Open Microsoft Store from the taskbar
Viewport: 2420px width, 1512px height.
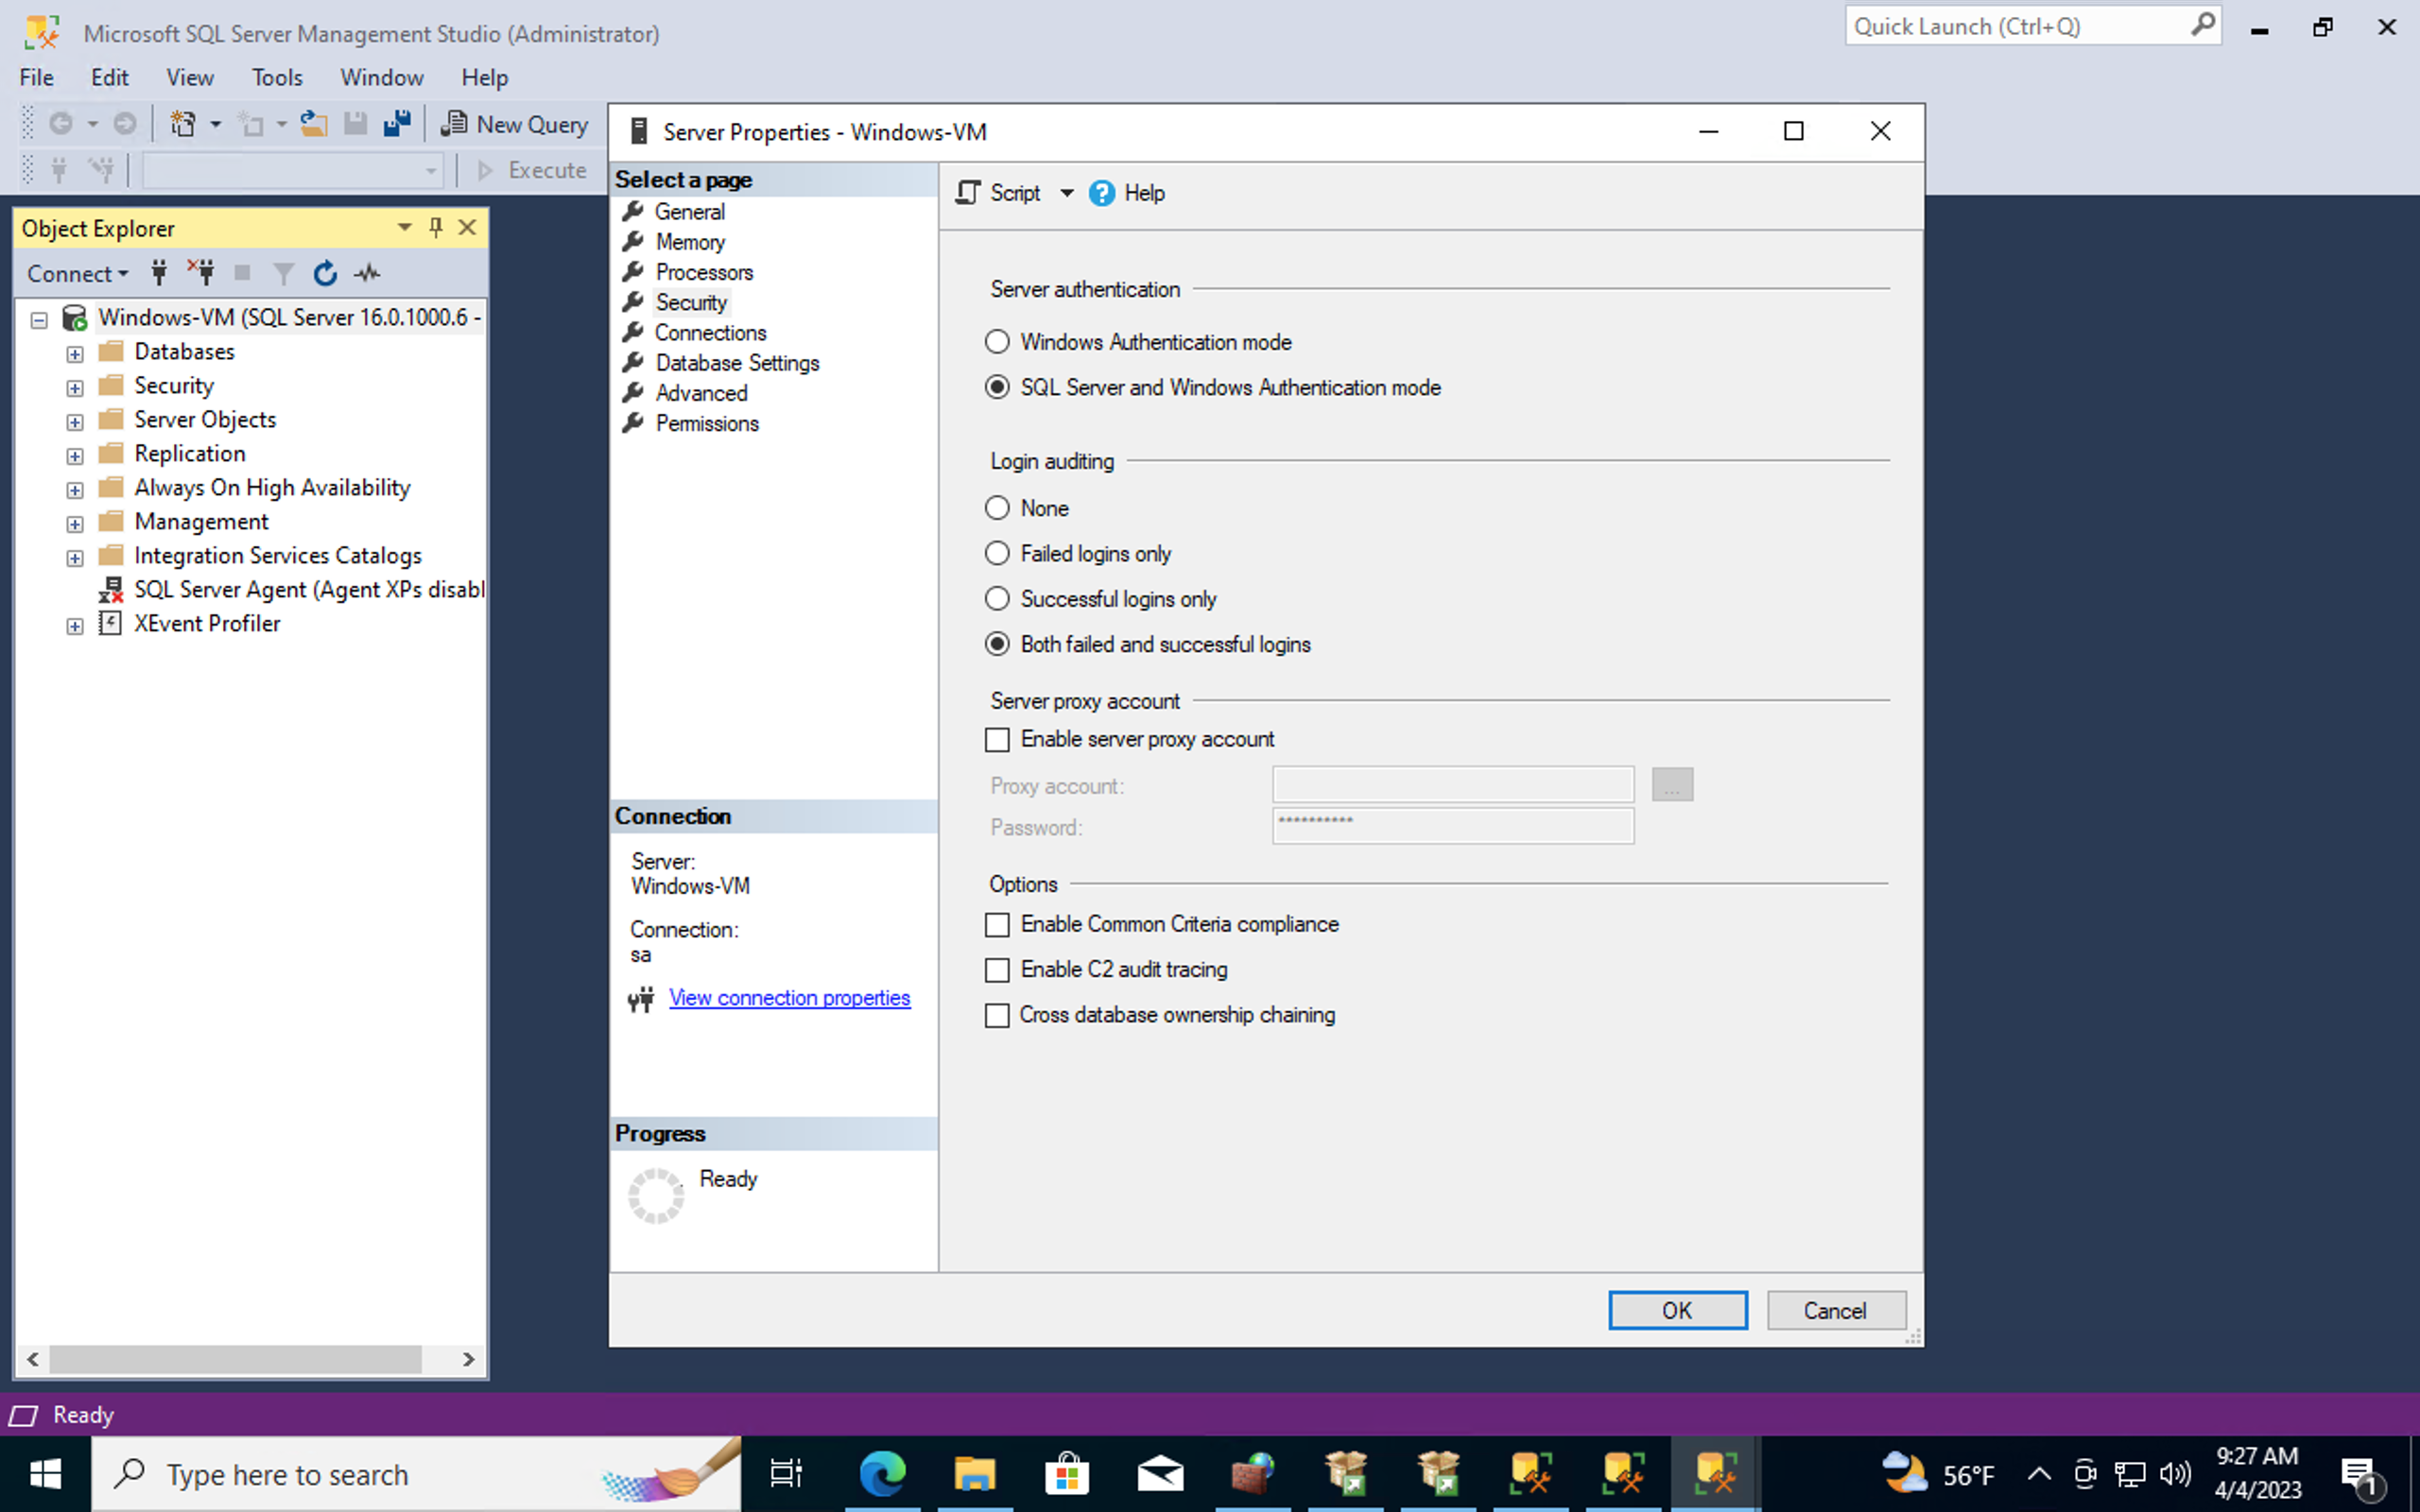[1067, 1474]
